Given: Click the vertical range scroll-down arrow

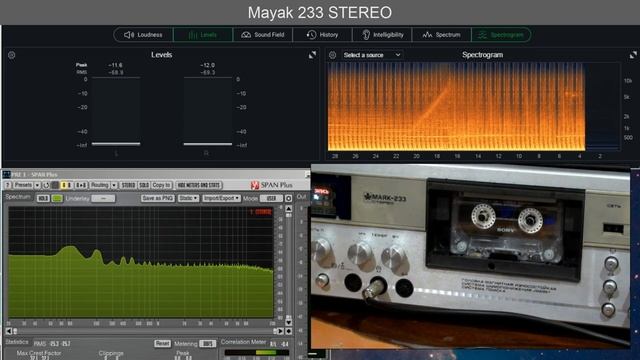Looking at the screenshot, I should [289, 322].
